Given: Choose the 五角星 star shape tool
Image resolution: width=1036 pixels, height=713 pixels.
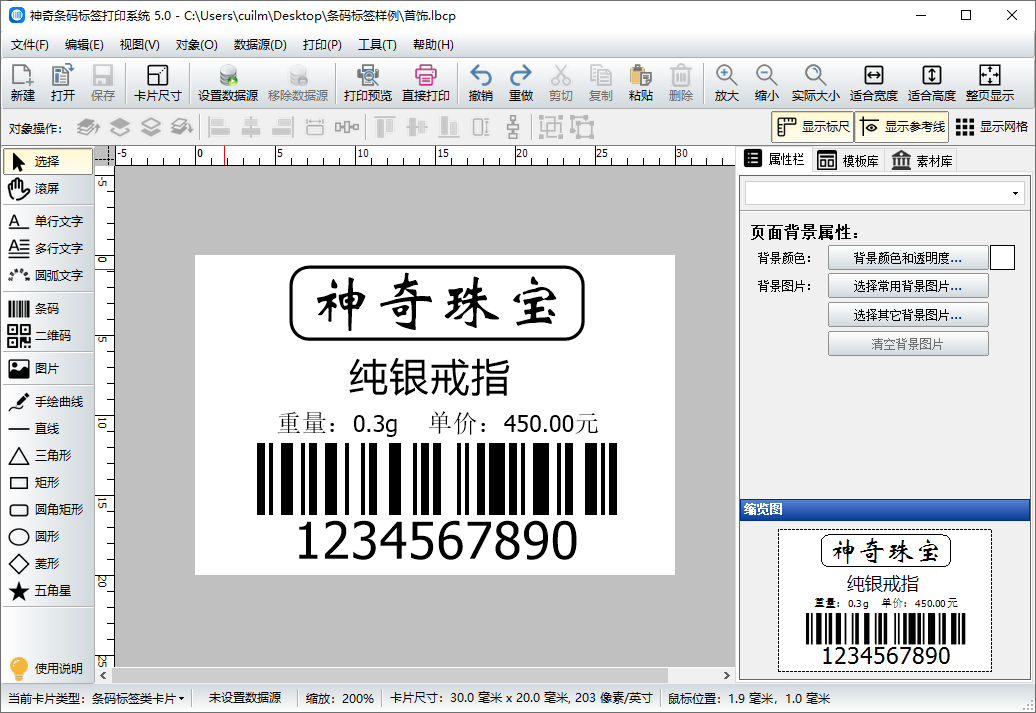Looking at the screenshot, I should (x=46, y=591).
